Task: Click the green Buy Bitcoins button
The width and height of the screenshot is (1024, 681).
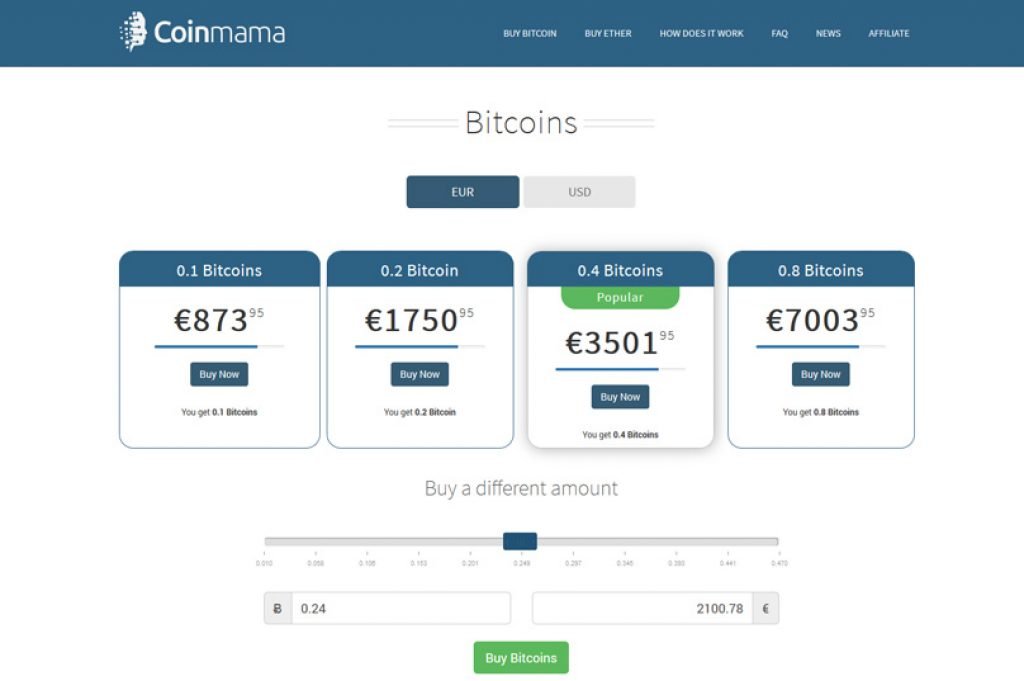Action: [x=521, y=657]
